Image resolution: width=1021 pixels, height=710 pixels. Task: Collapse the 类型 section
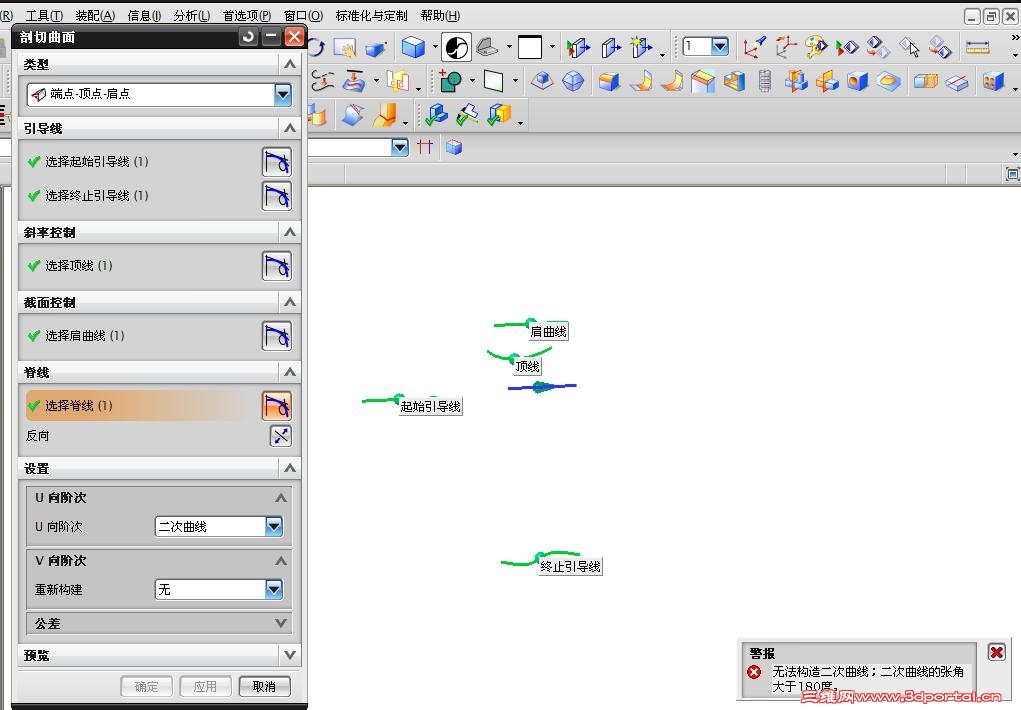click(x=290, y=64)
